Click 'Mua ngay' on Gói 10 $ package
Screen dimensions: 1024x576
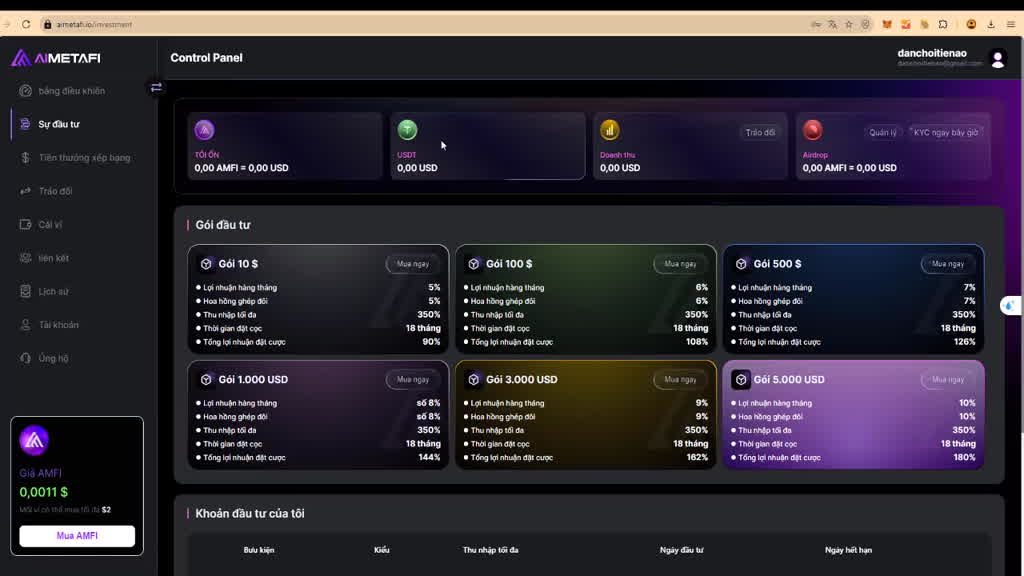tap(413, 264)
